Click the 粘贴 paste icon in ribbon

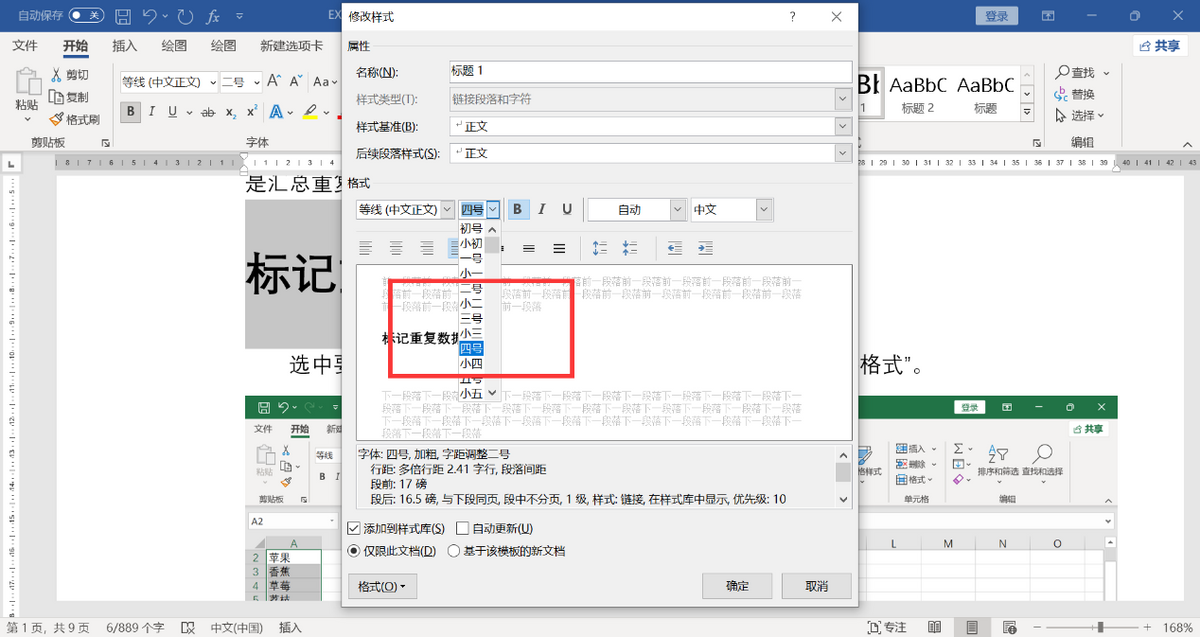point(27,83)
